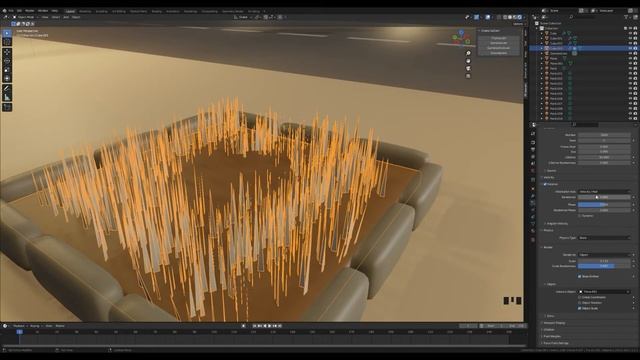Open the Render properties tab
This screenshot has width=640, height=360.
click(x=533, y=142)
